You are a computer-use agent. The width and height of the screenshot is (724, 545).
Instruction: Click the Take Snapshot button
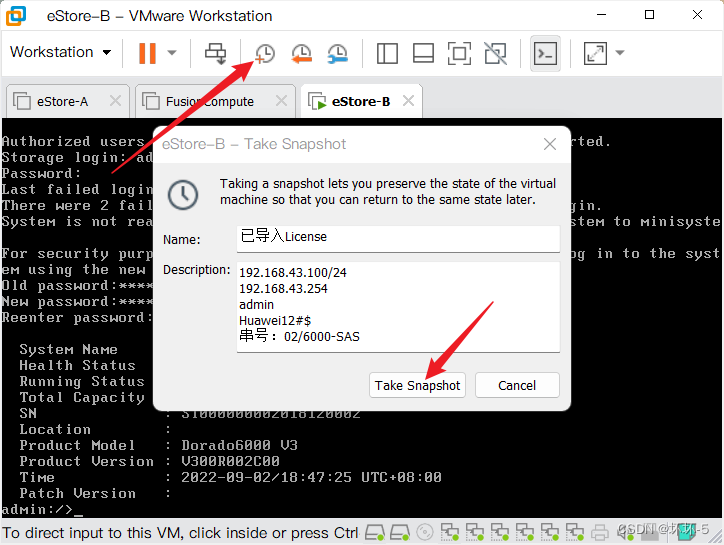tap(417, 385)
